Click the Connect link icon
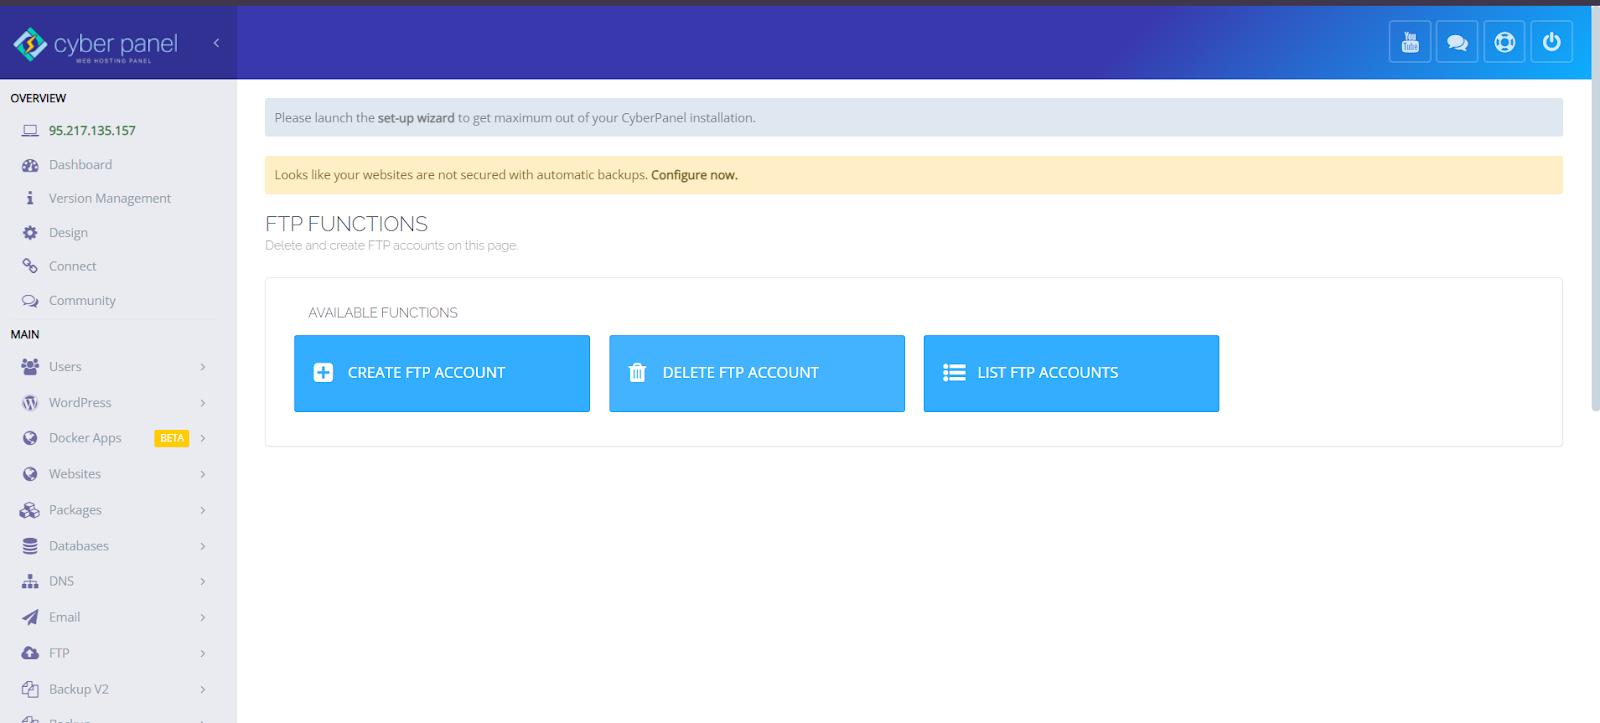This screenshot has height=723, width=1600. (30, 266)
